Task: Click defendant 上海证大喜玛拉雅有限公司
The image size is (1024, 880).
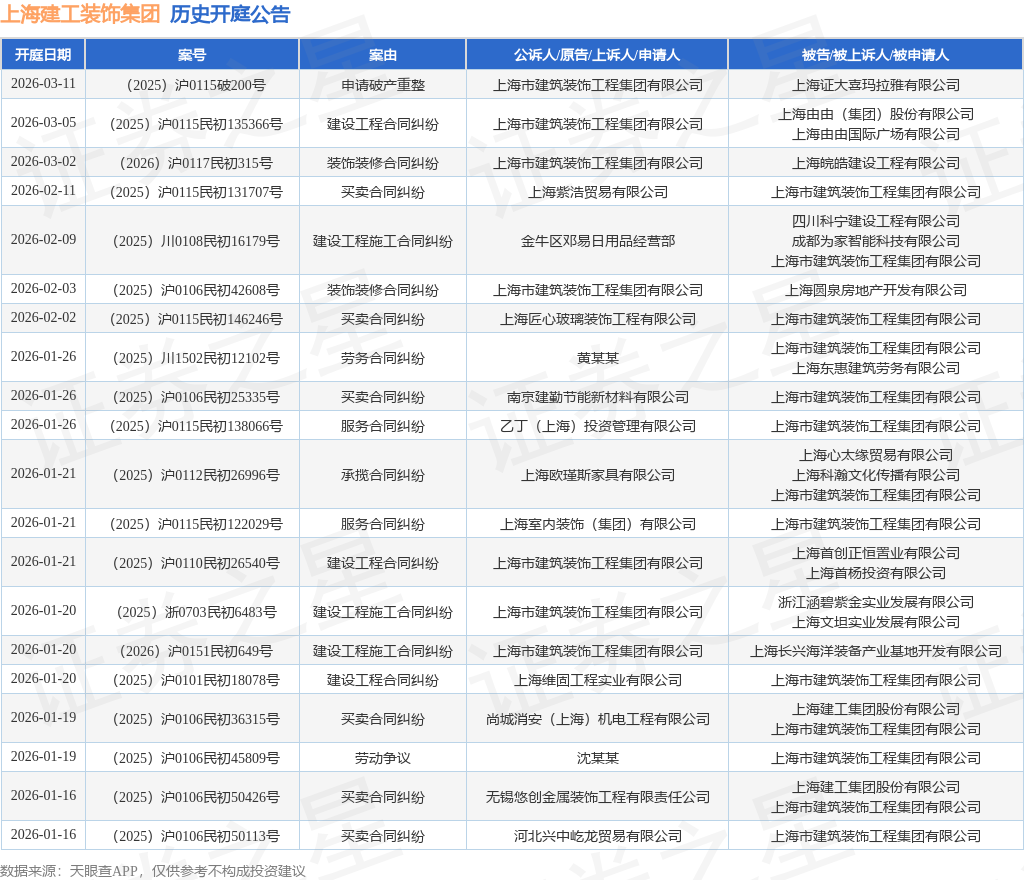Action: click(x=876, y=85)
